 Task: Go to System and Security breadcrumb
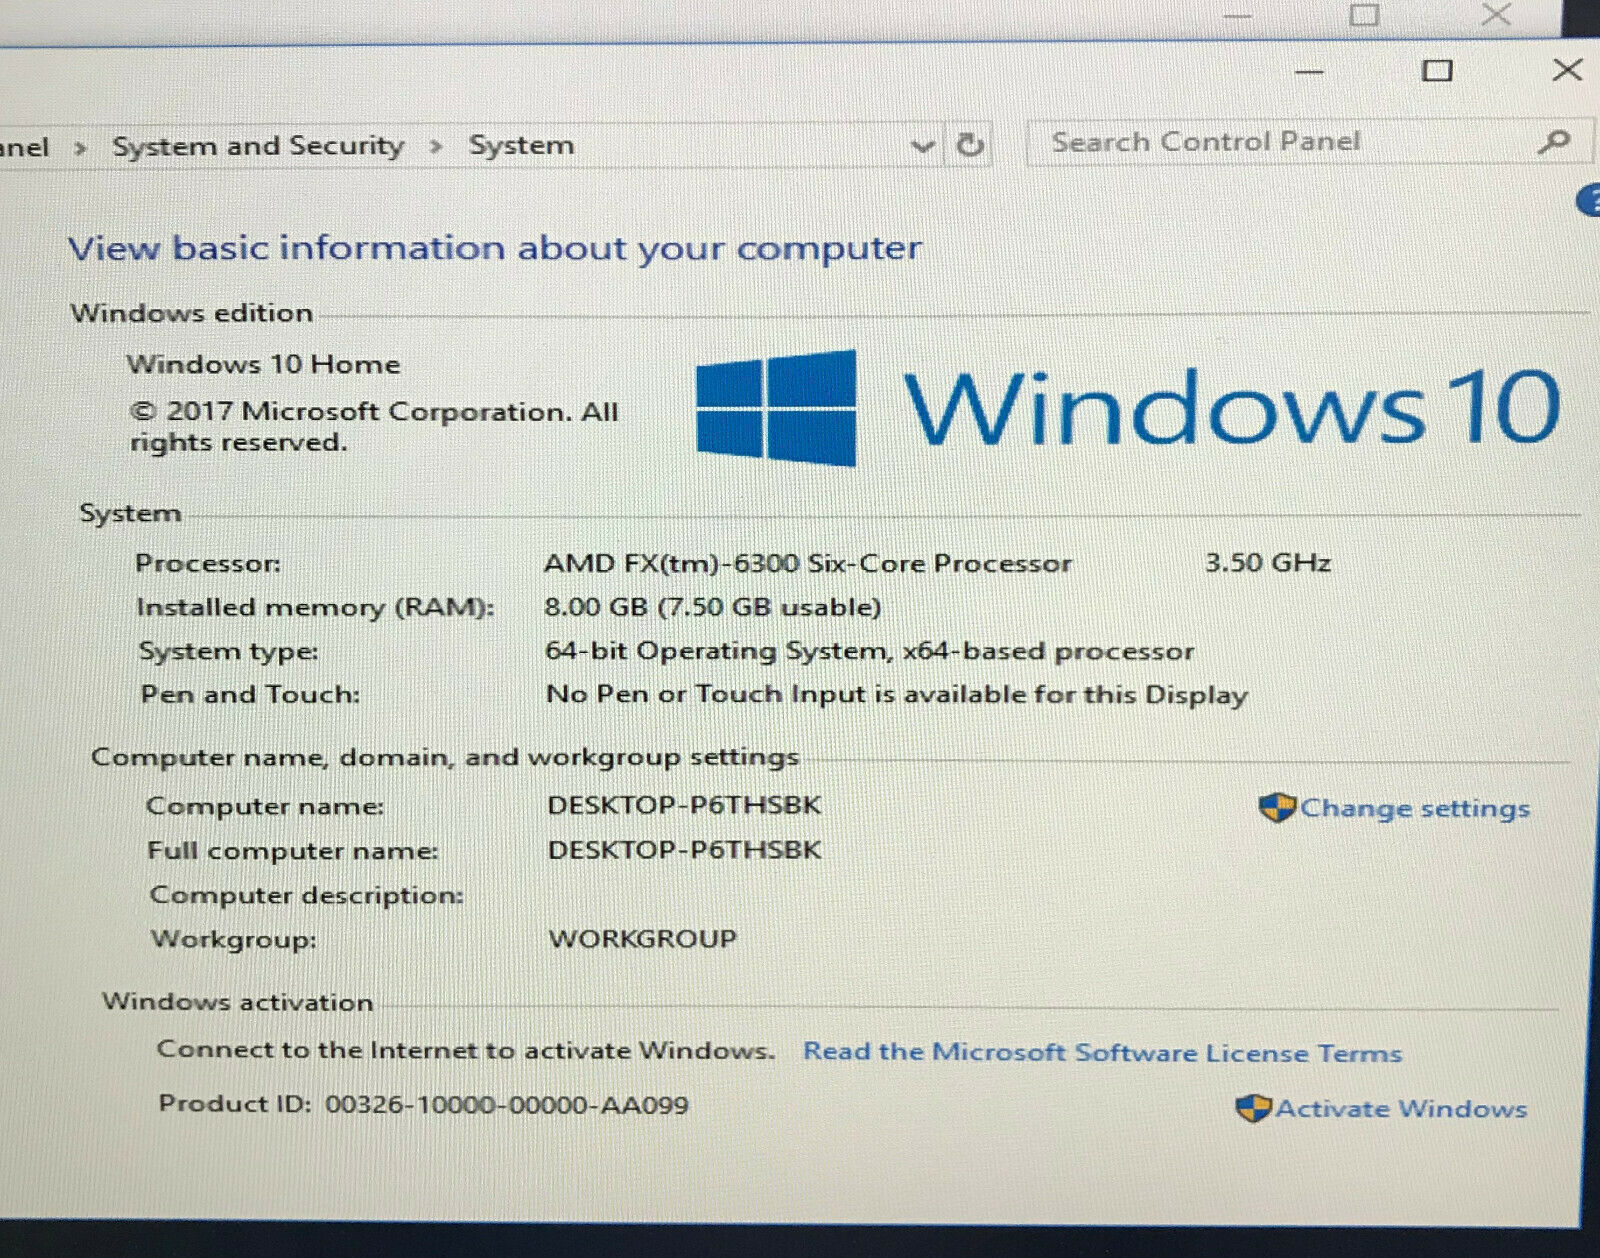tap(258, 146)
